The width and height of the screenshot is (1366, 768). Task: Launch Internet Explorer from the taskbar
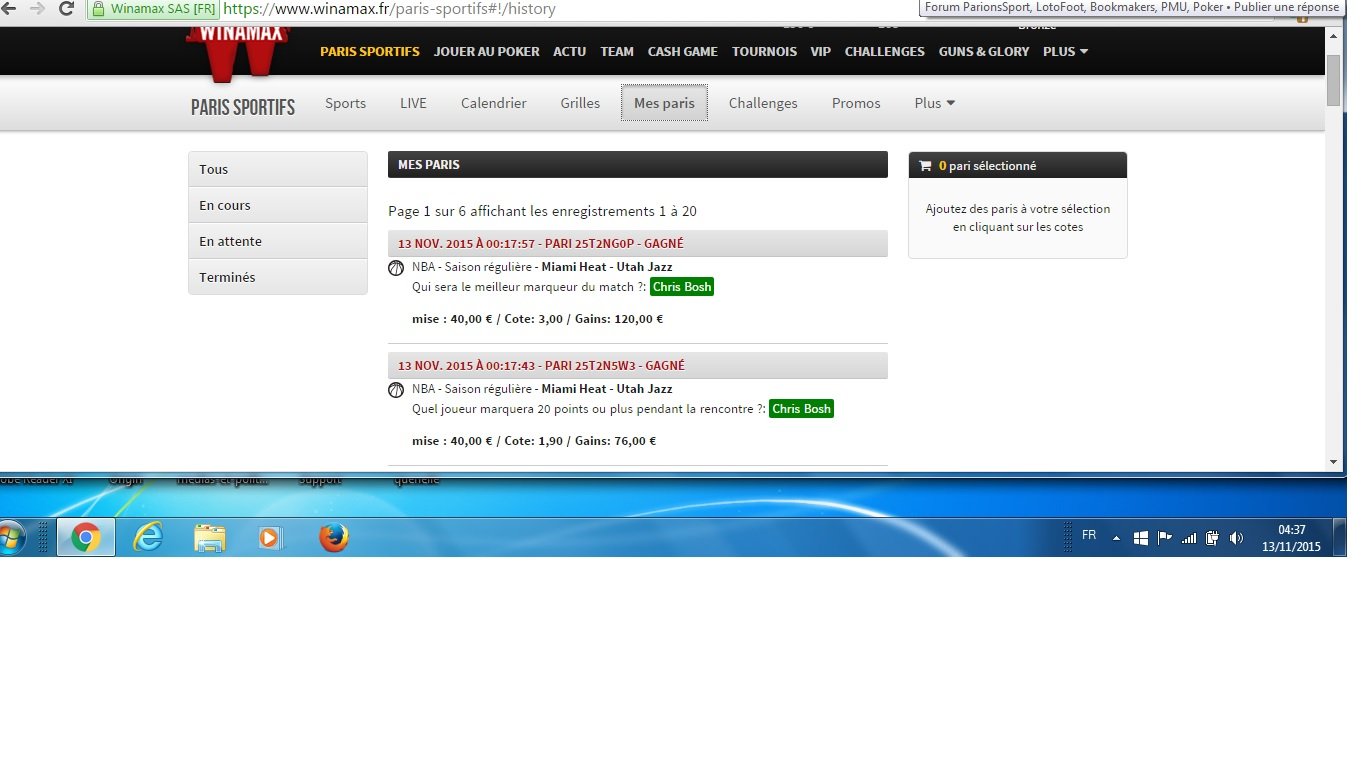(148, 538)
